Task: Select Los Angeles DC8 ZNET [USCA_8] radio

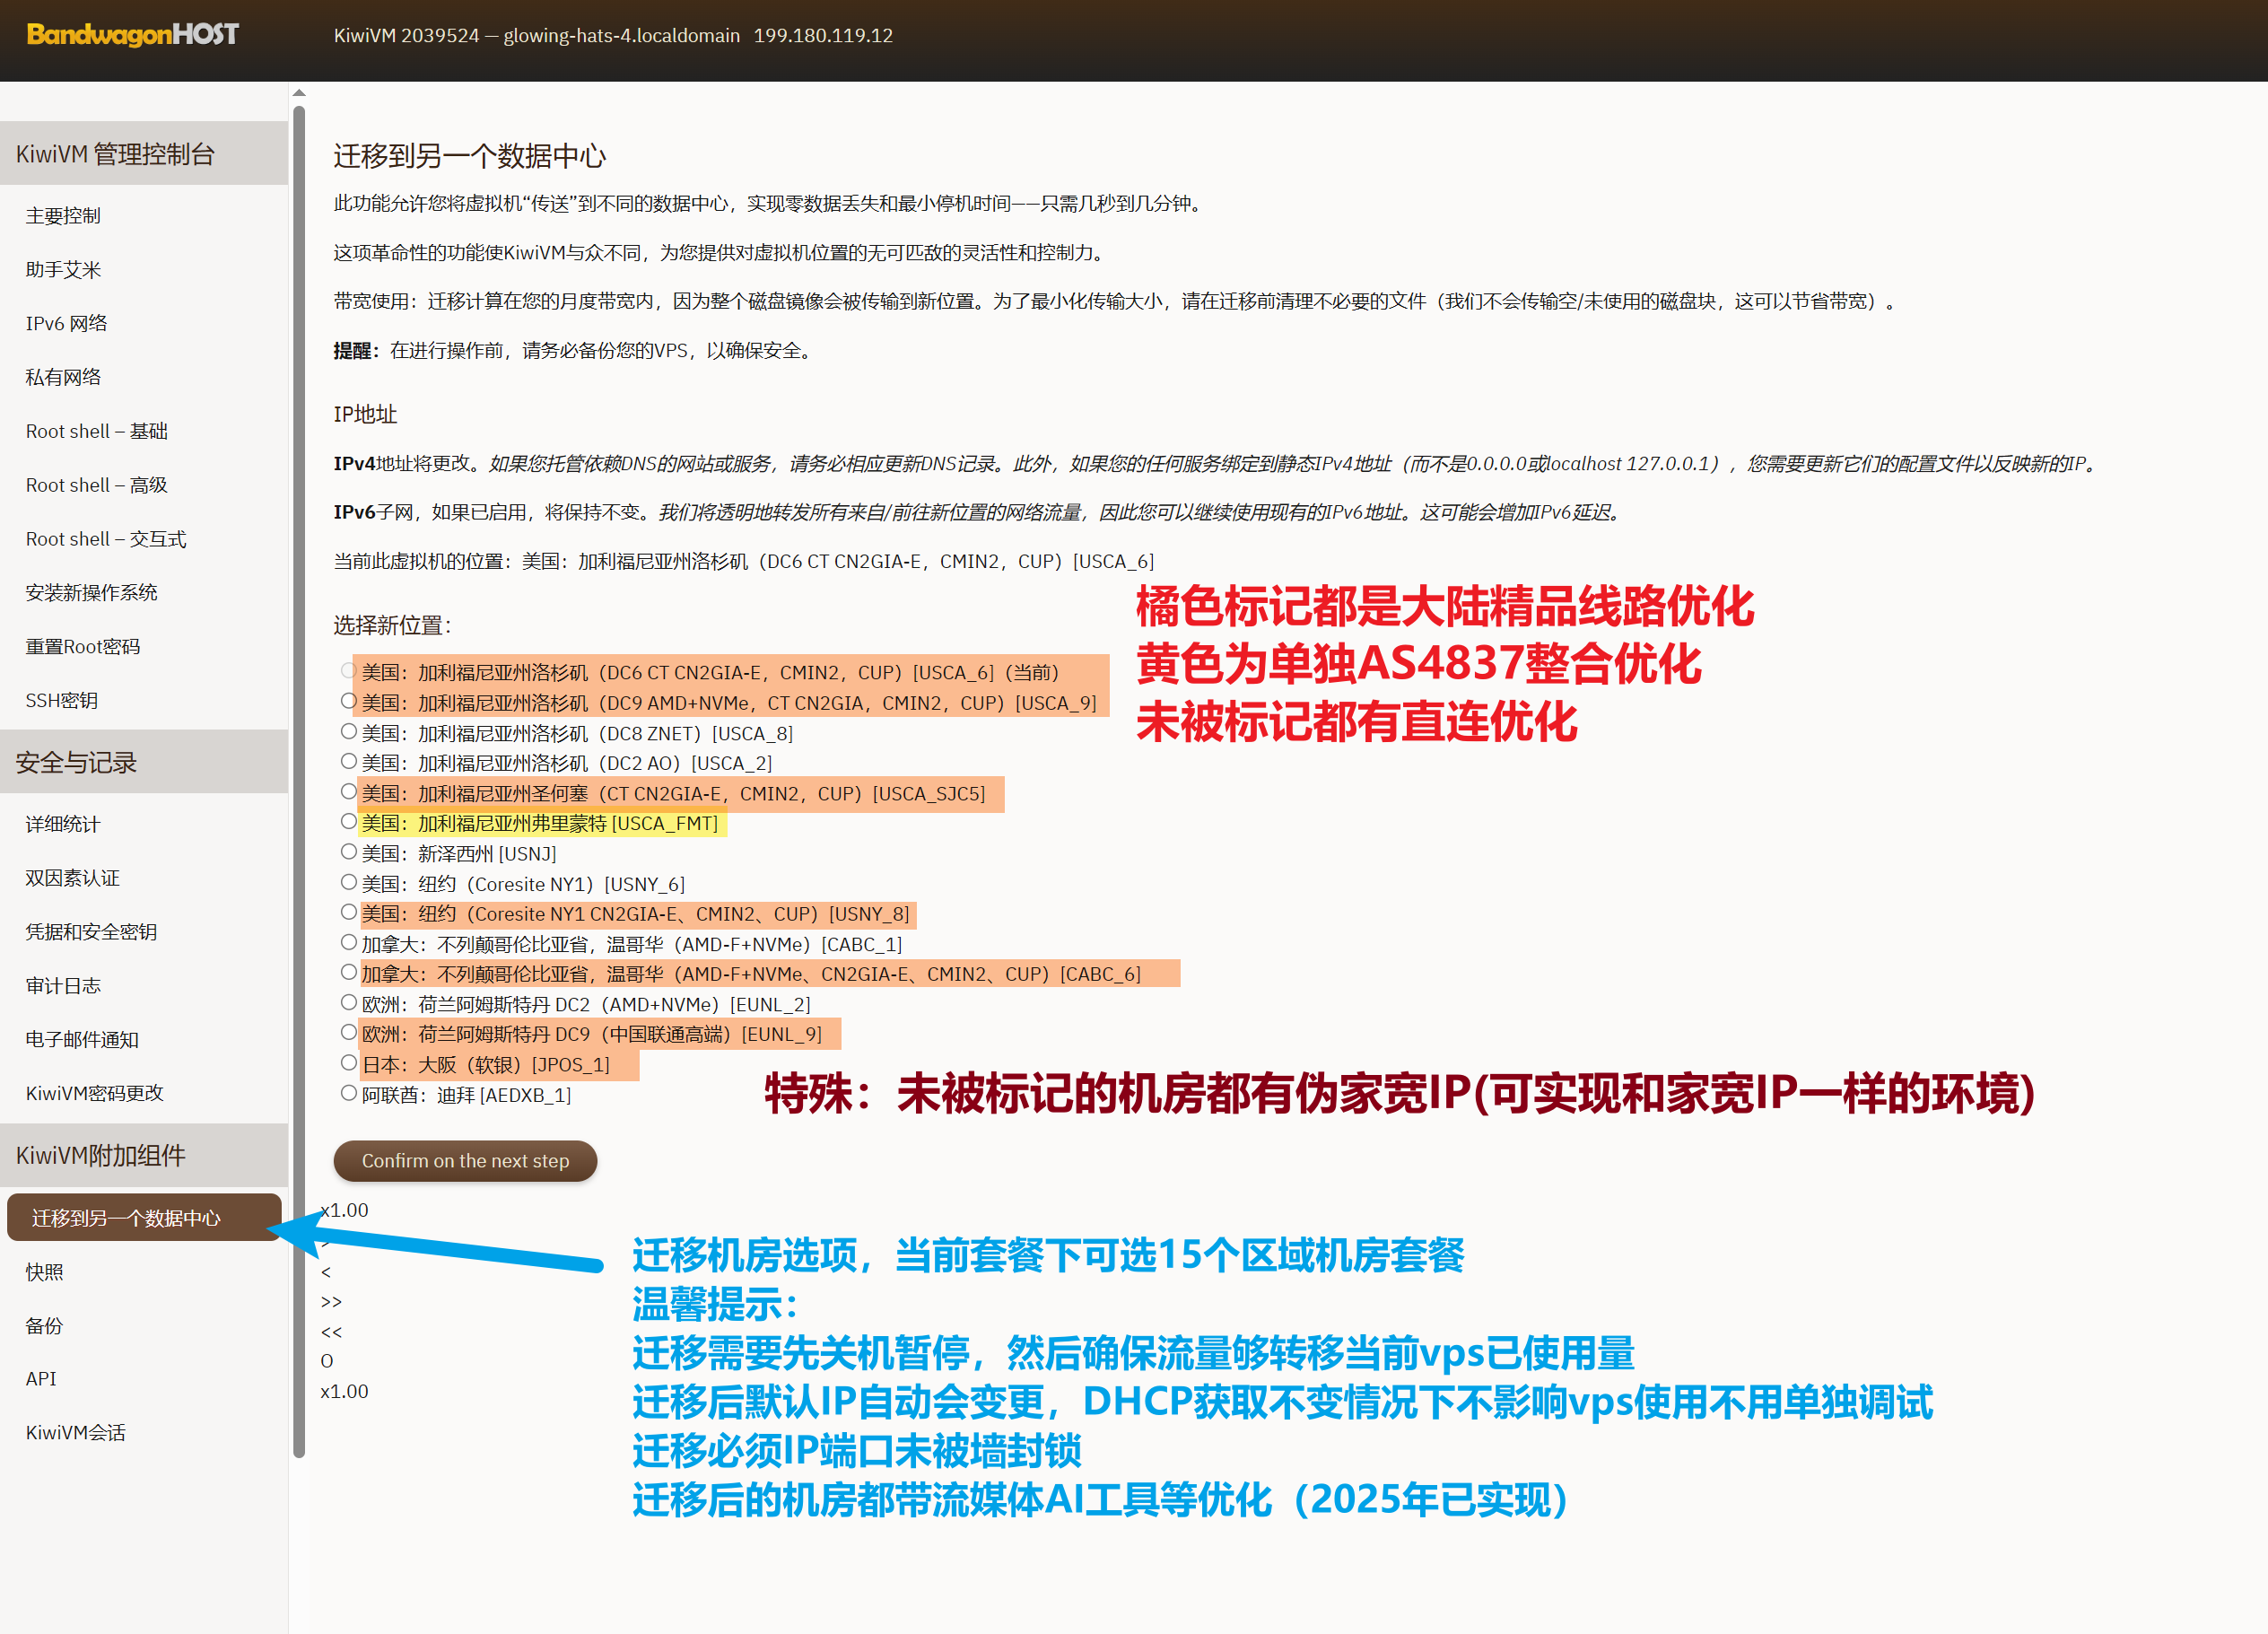Action: 349,731
